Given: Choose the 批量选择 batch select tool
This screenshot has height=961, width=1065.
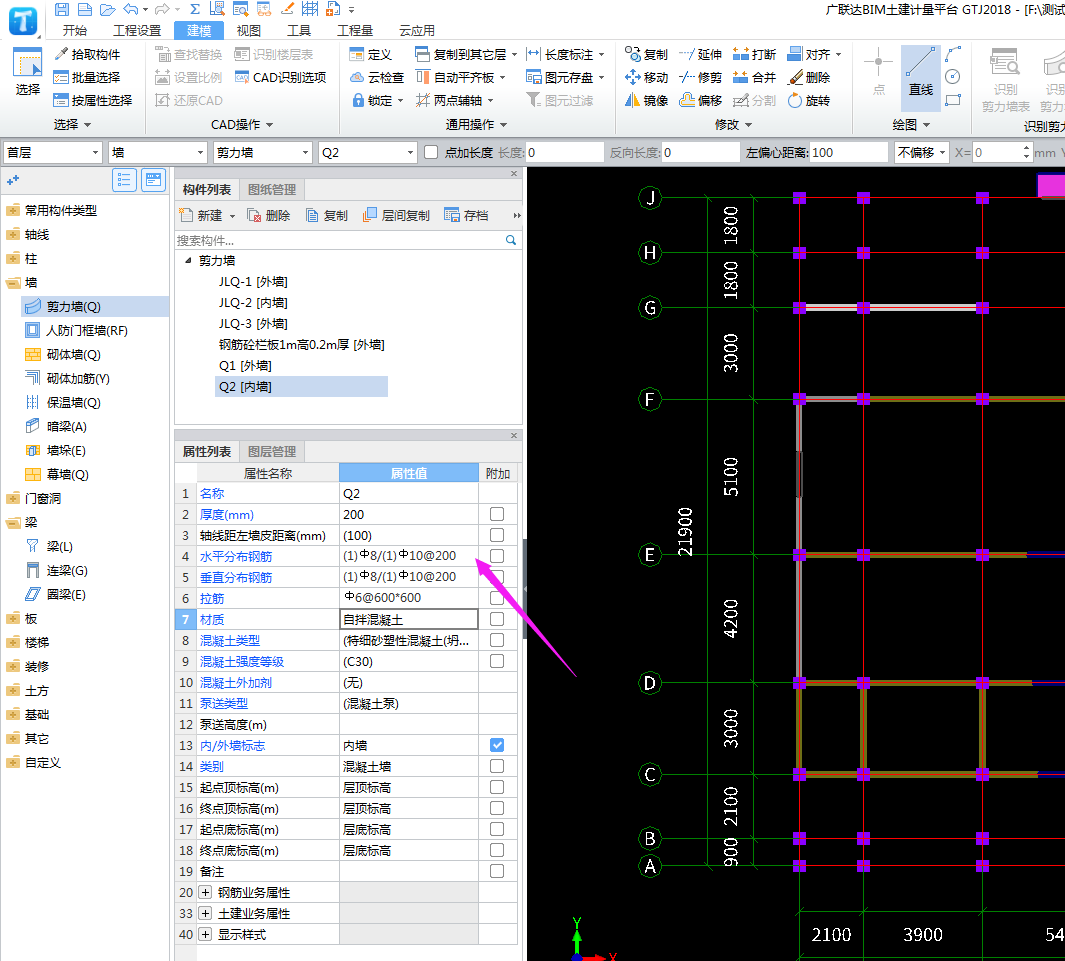Looking at the screenshot, I should [x=87, y=77].
